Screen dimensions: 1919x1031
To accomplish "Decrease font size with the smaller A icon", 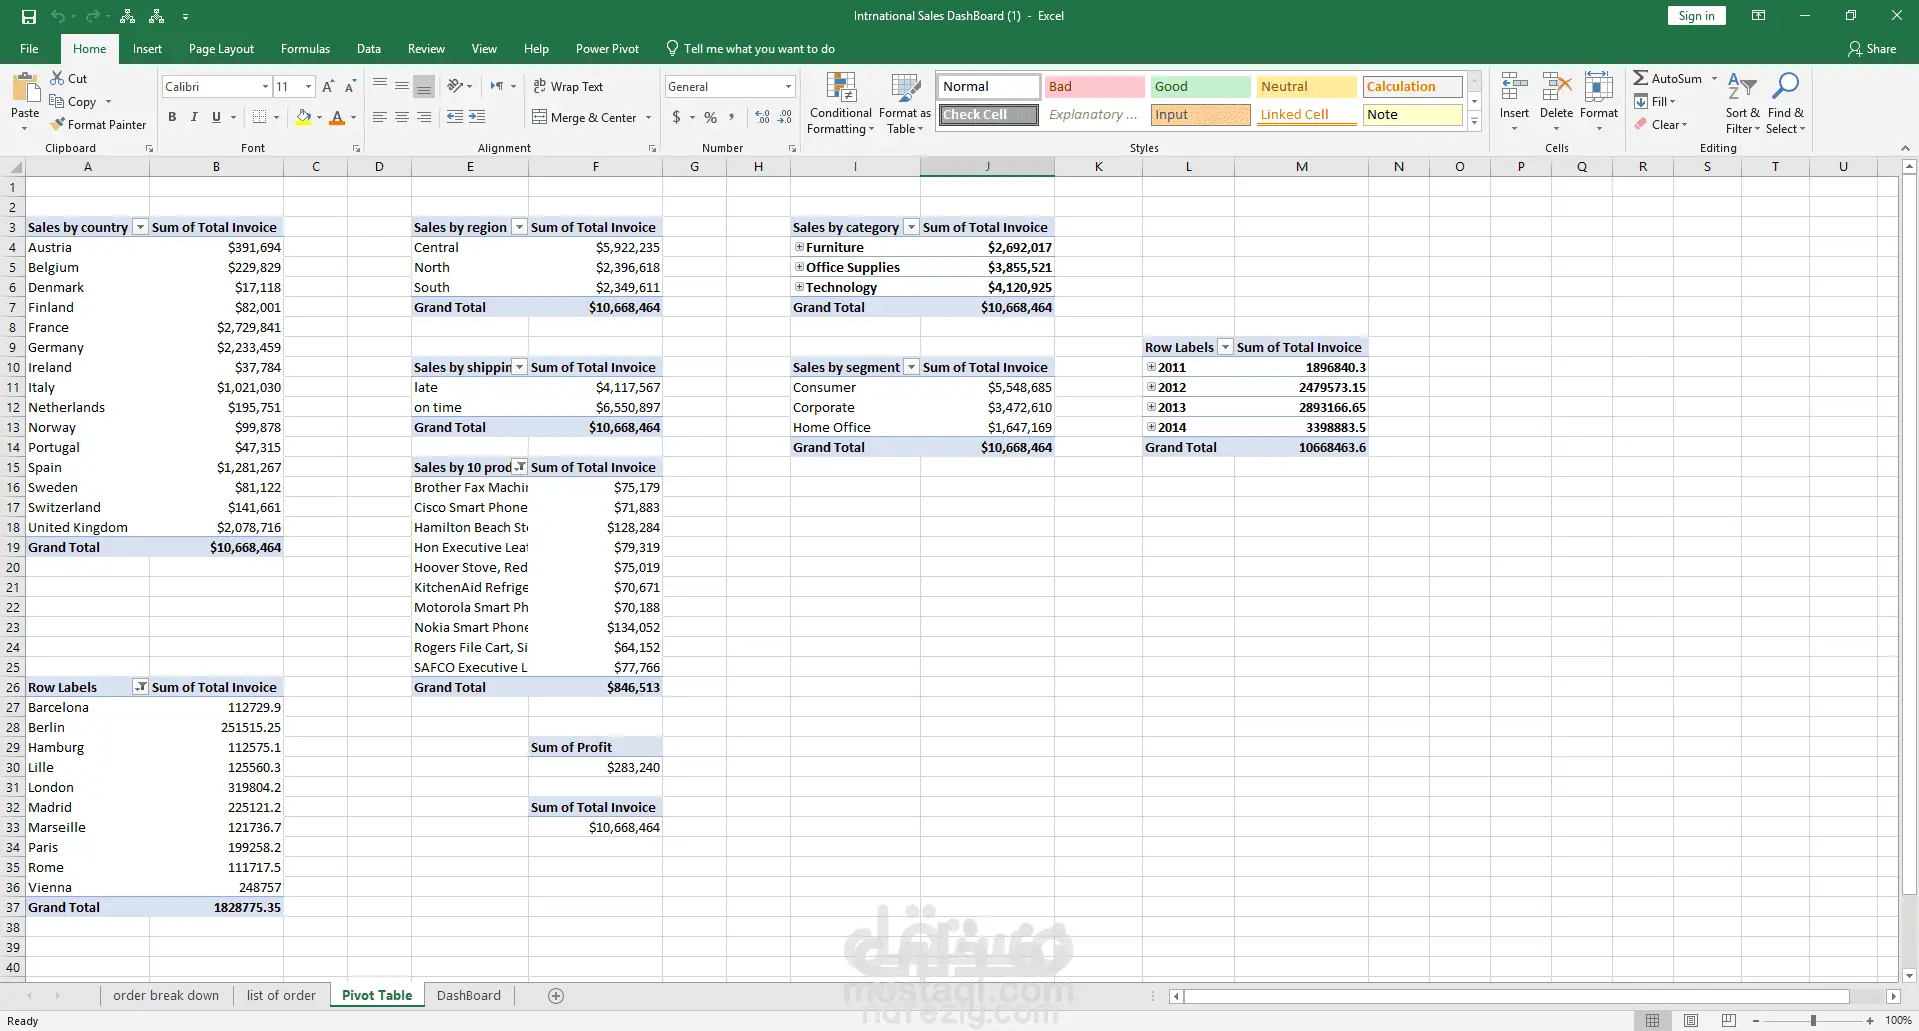I will click(350, 87).
